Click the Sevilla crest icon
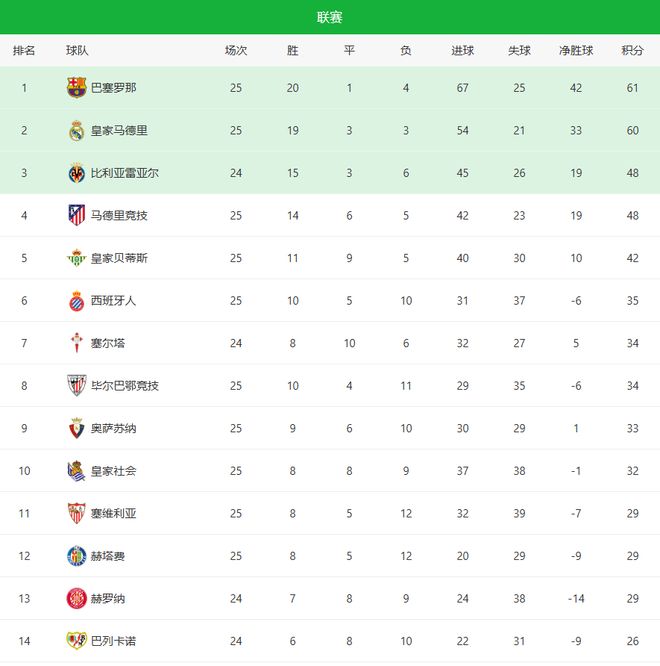The width and height of the screenshot is (660, 666). click(76, 513)
